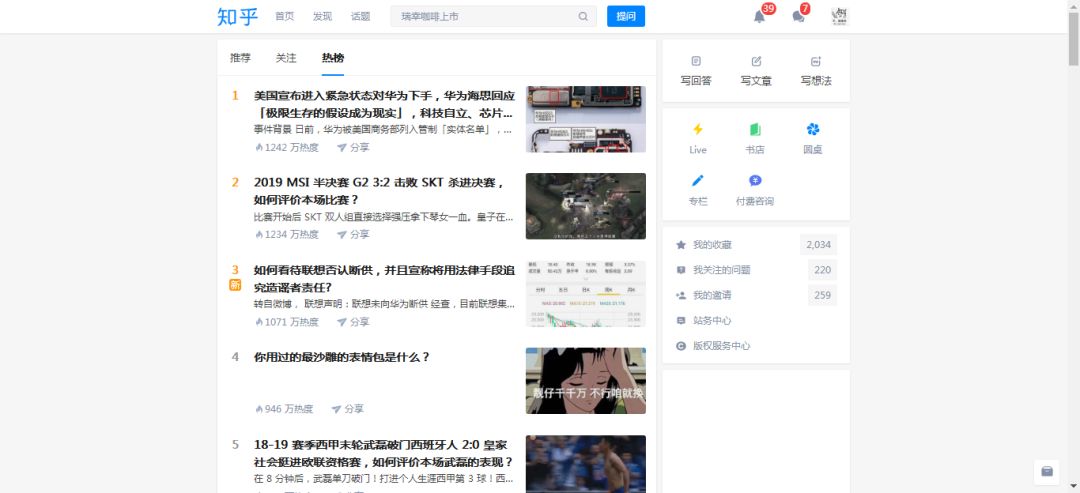
Task: Click the star icon beside 我的收藏
Action: [x=681, y=244]
